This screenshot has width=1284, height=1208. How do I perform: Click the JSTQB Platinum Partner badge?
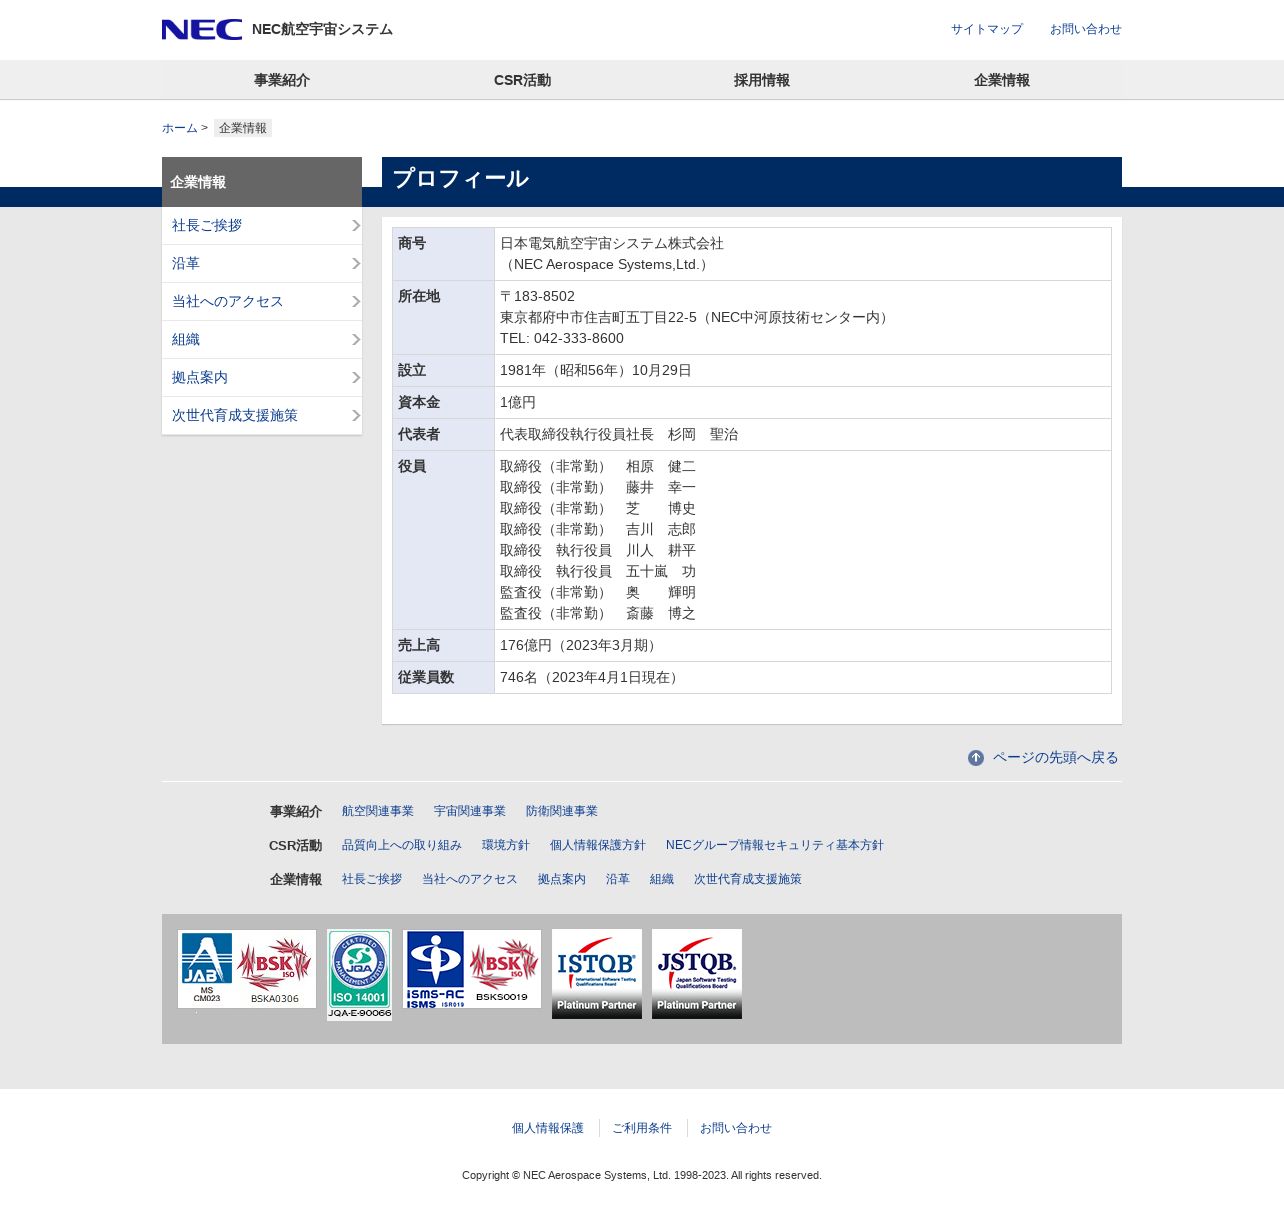697,974
